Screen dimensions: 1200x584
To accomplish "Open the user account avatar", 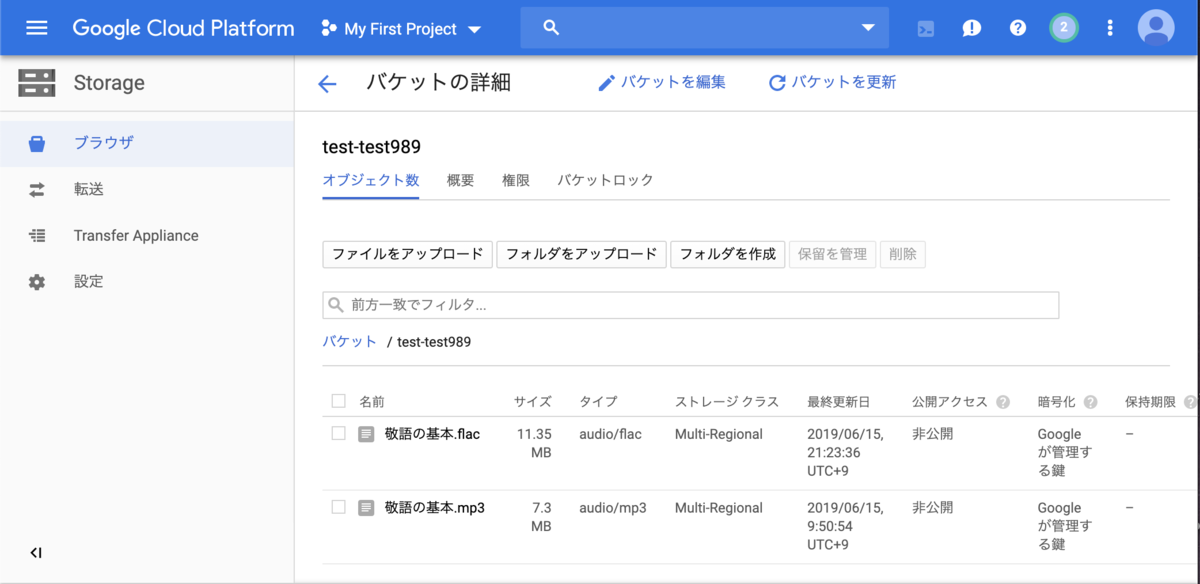I will [1156, 28].
